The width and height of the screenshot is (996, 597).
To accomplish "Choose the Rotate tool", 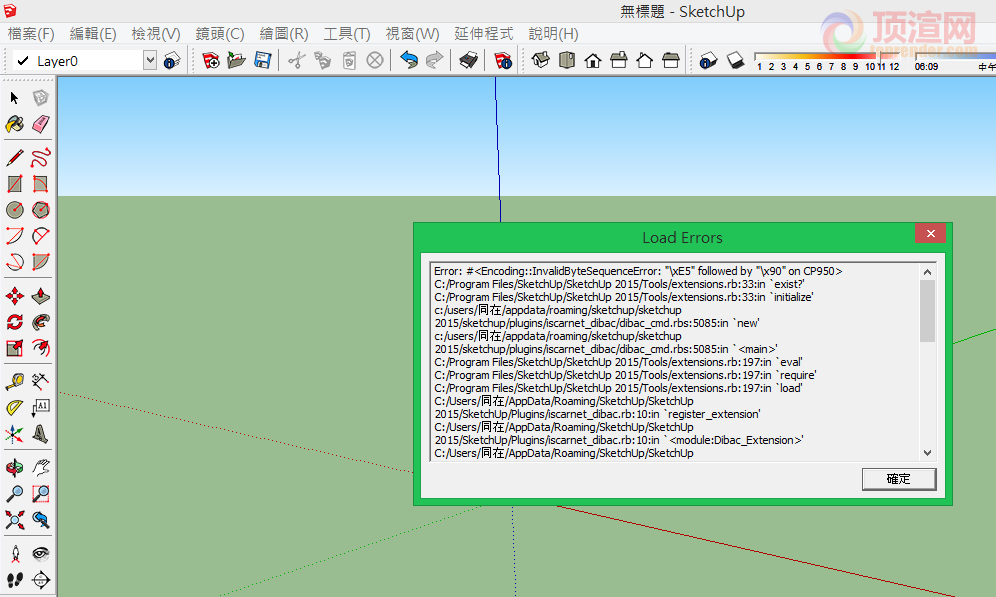I will (15, 322).
